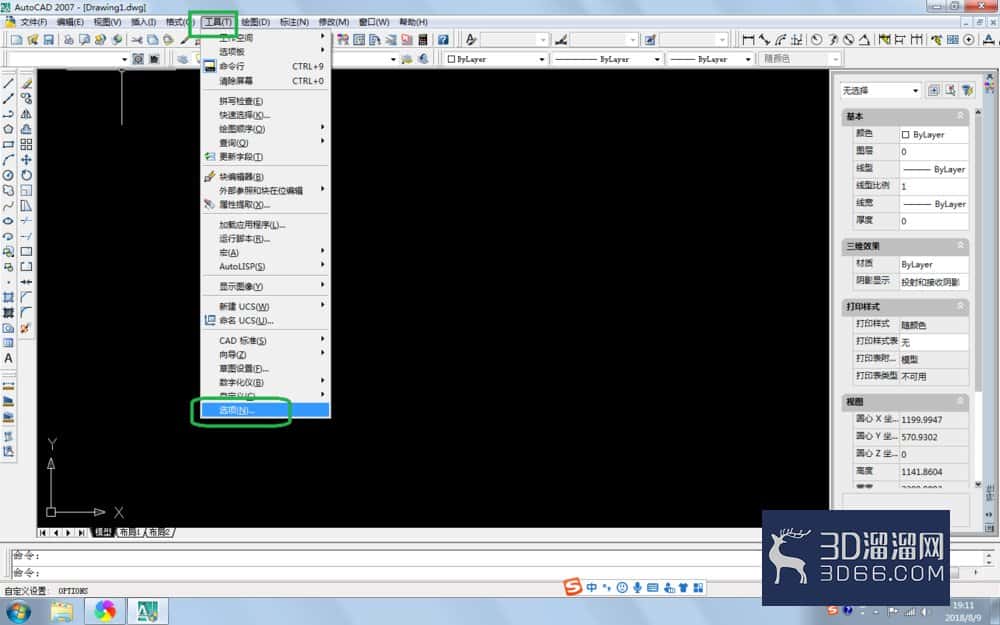Choose 草图设置(F)... menu entry
This screenshot has width=1000, height=625.
tap(265, 369)
